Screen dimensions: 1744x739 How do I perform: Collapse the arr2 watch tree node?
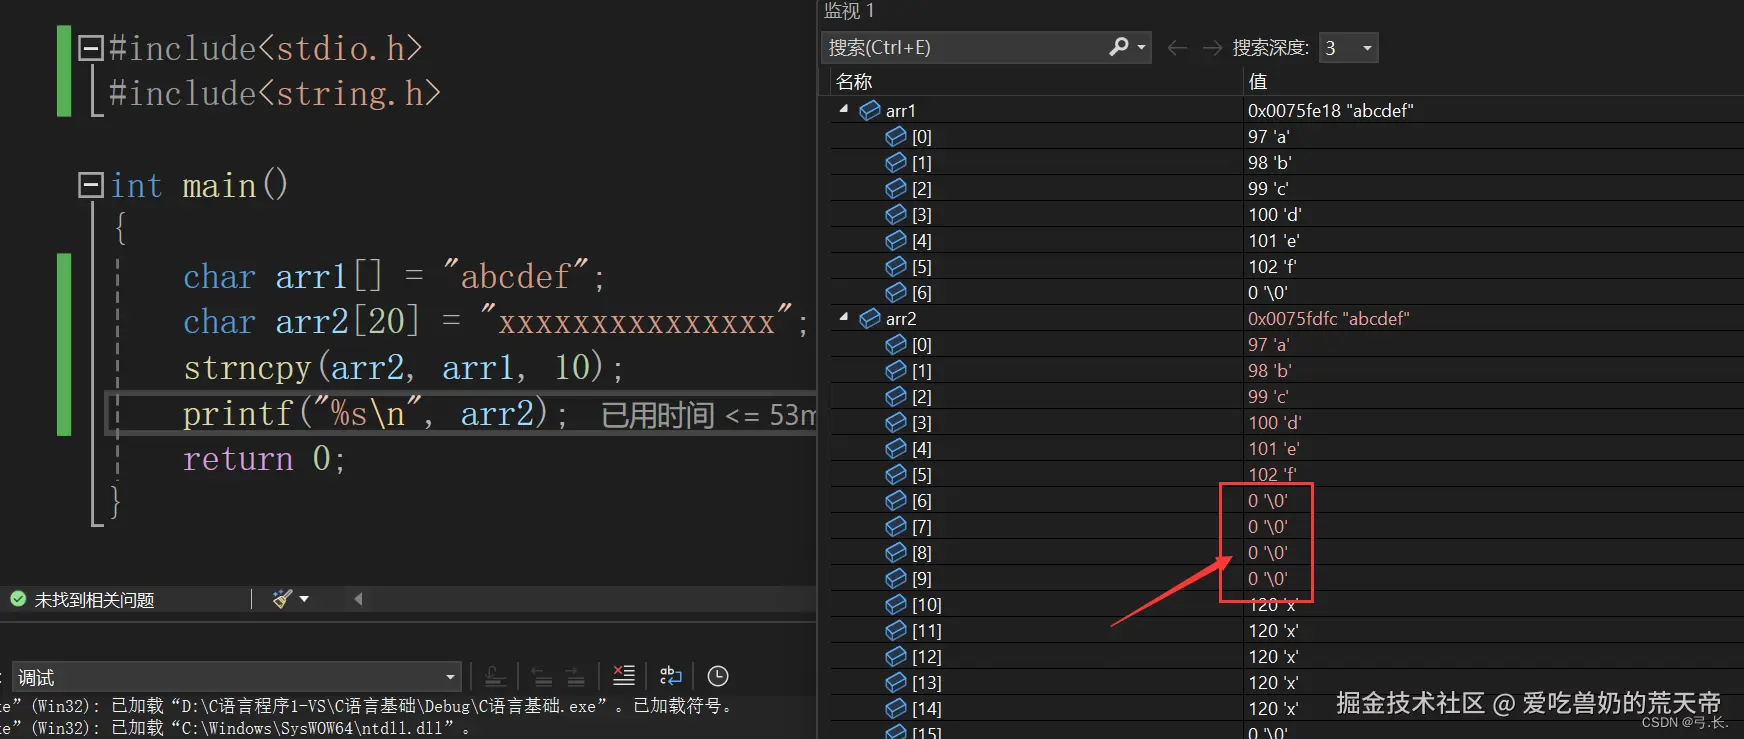(x=844, y=317)
